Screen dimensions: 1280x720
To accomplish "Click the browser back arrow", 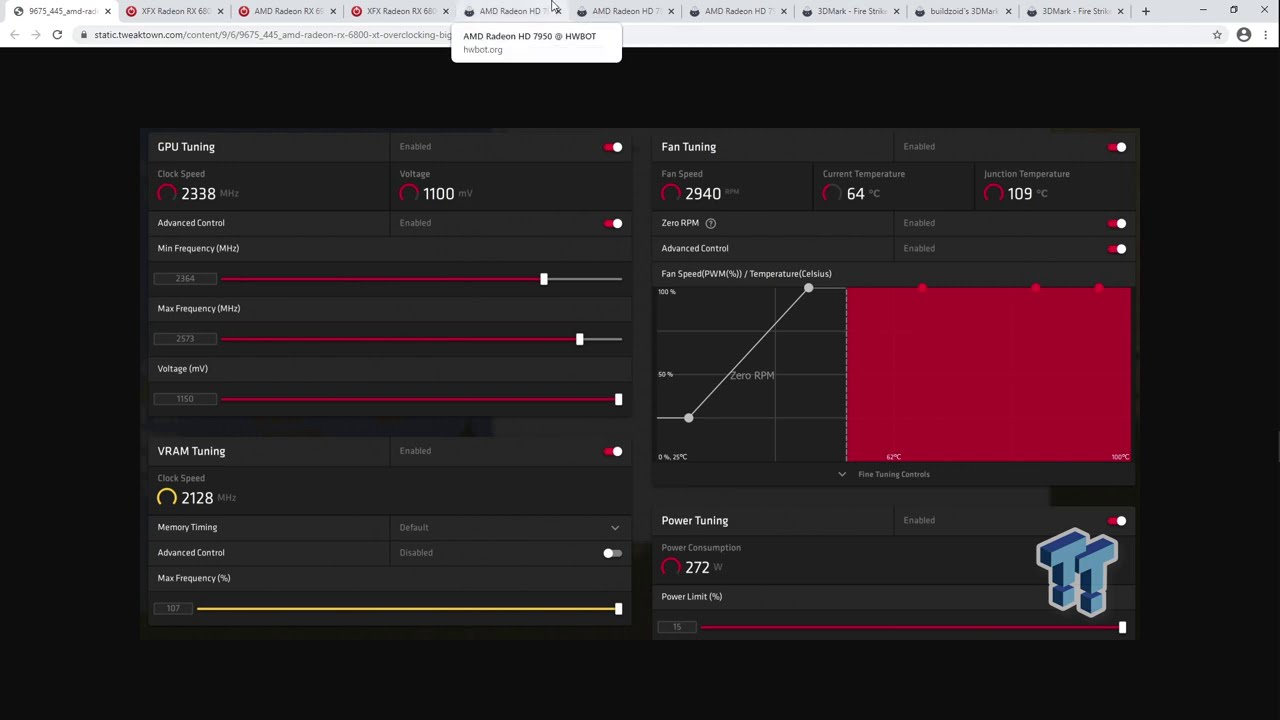I will pos(14,35).
